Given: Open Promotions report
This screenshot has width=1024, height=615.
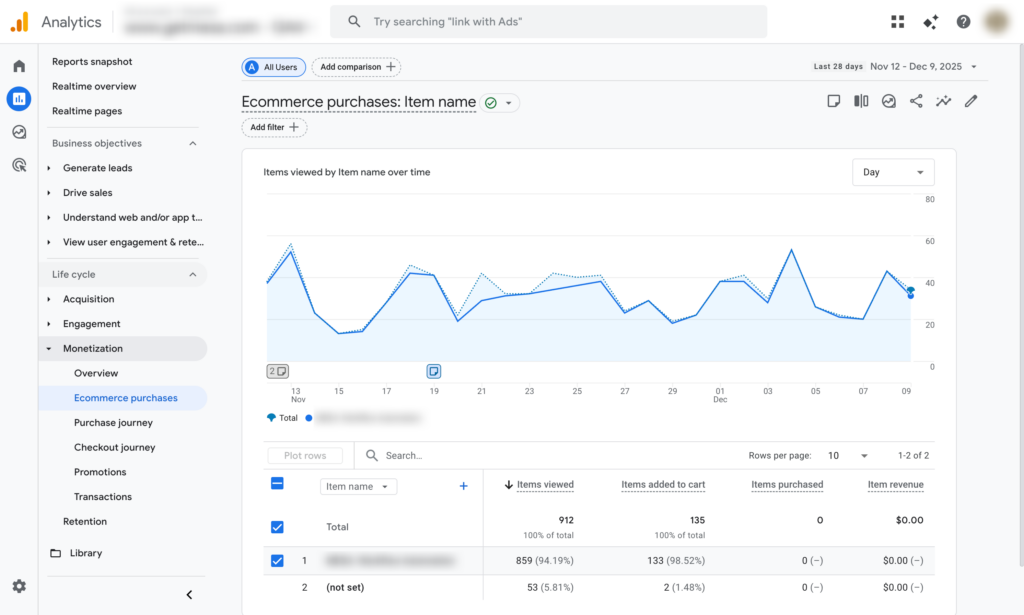Looking at the screenshot, I should click(100, 472).
